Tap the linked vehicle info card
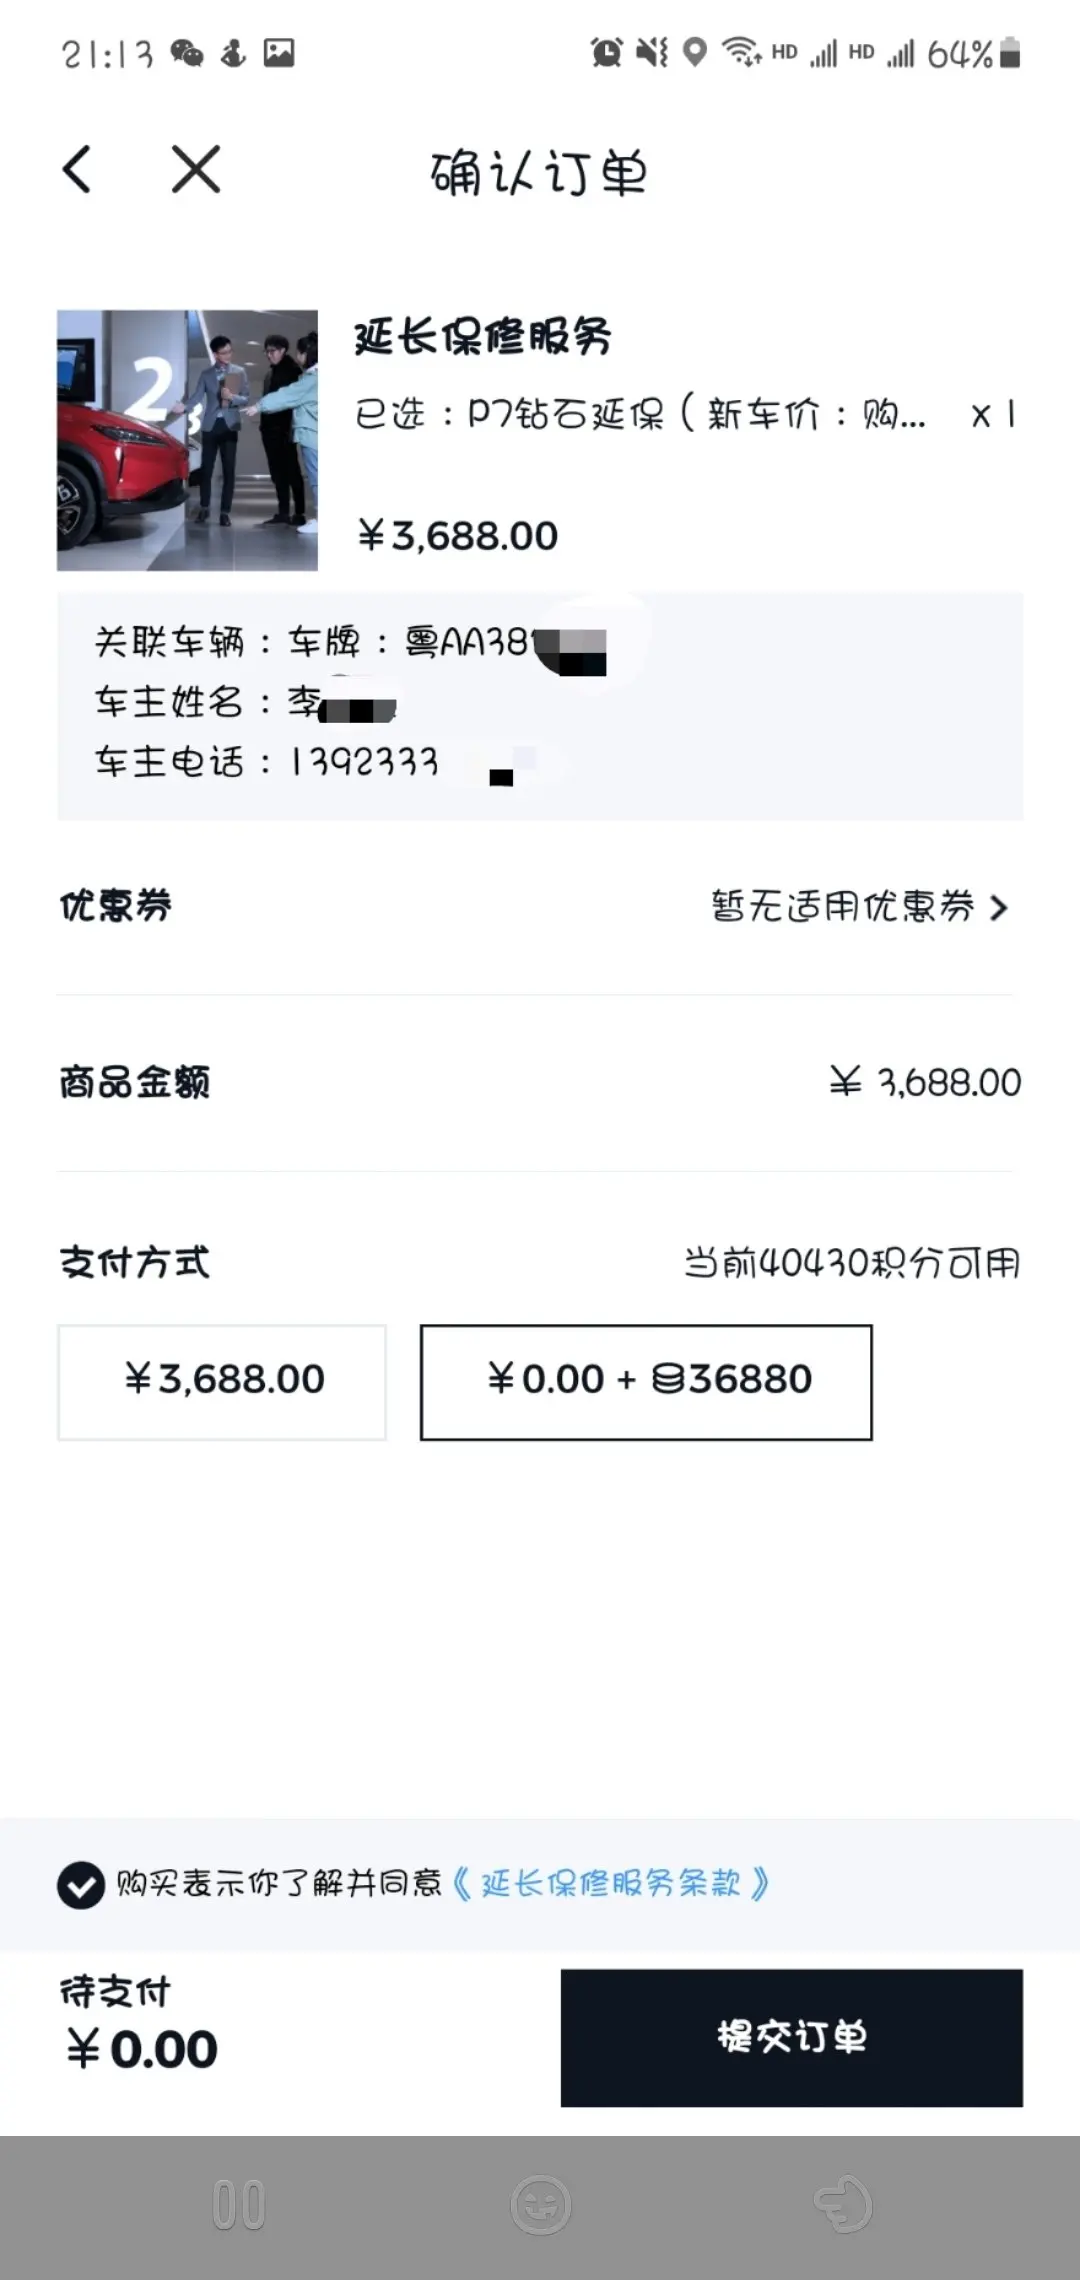This screenshot has height=2280, width=1080. pyautogui.click(x=540, y=706)
